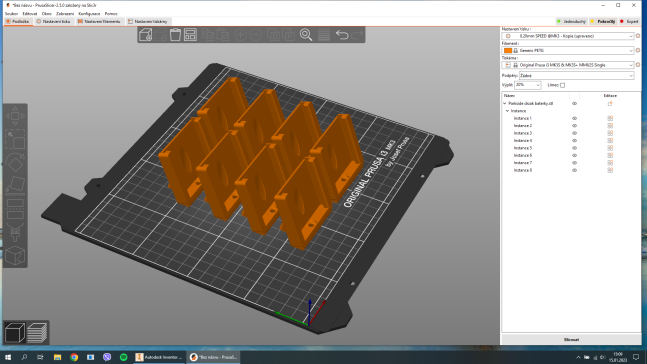Hide Instance 3 with eye icon
647x364 pixels.
pyautogui.click(x=574, y=133)
